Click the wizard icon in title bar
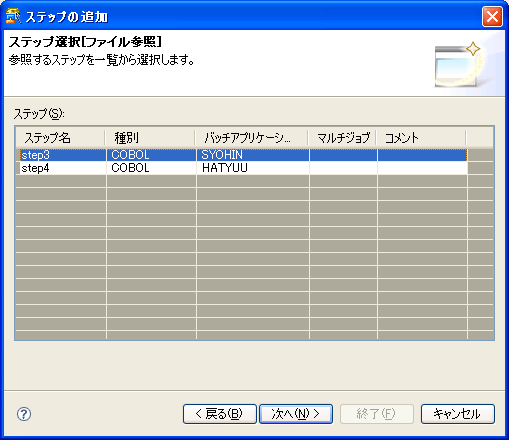509x440 pixels. coord(13,16)
